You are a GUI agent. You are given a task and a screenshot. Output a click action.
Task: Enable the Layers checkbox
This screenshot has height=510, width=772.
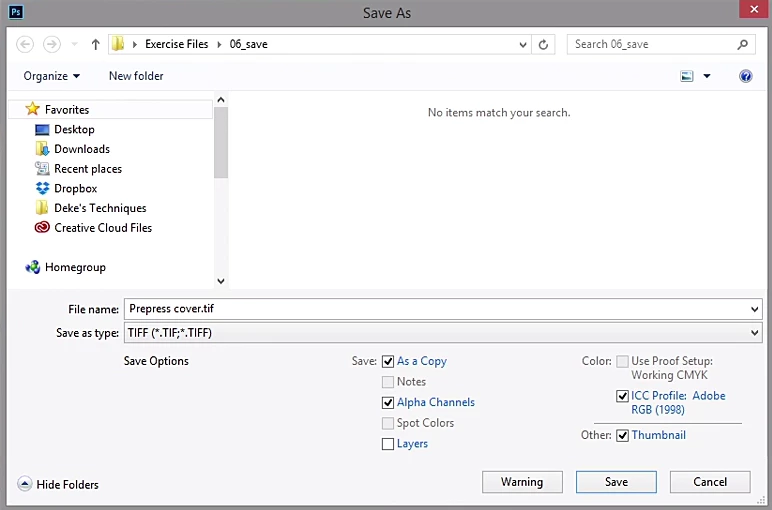388,444
